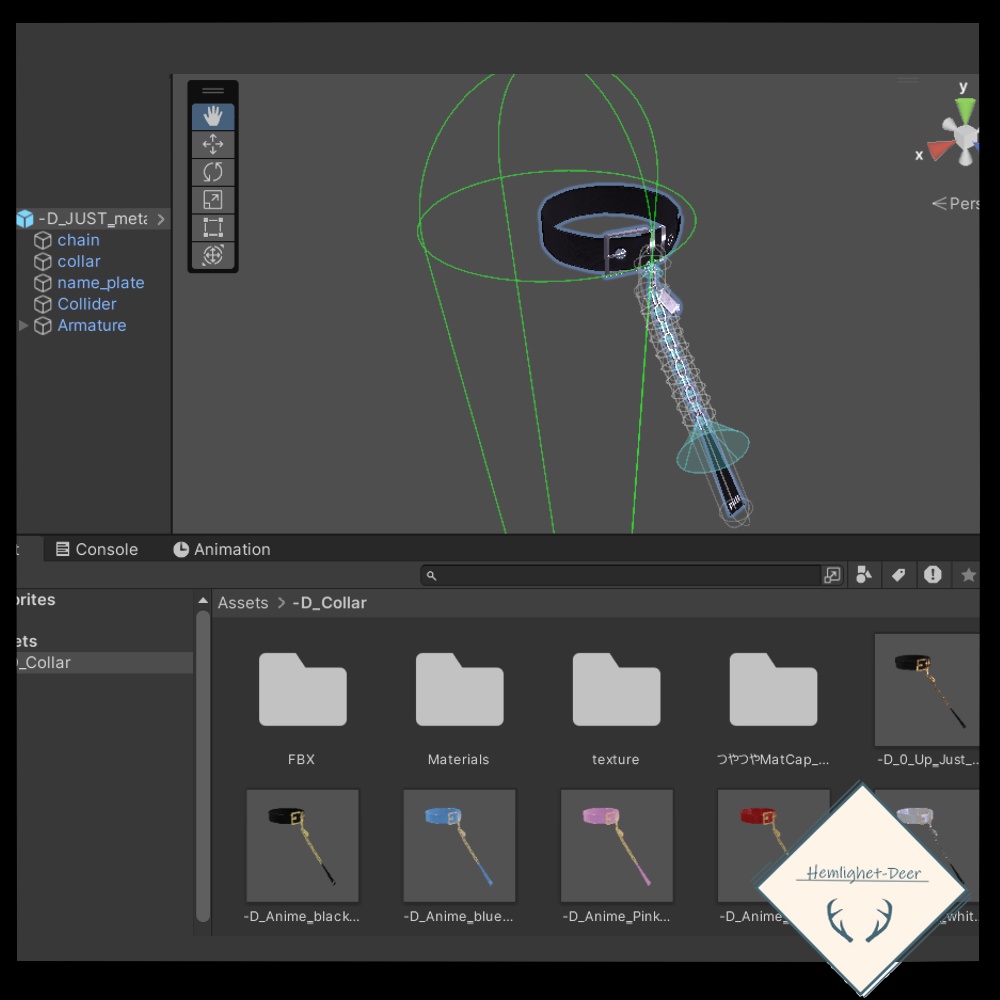Click the favorites star search icon

968,575
